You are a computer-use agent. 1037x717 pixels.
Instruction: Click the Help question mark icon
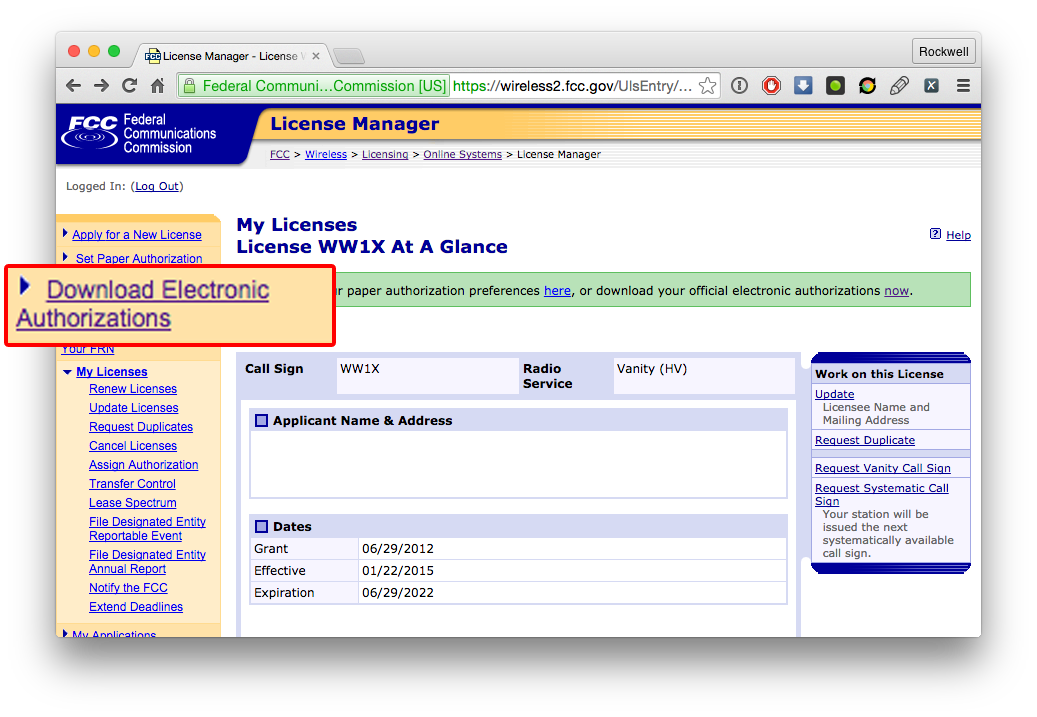tap(935, 234)
